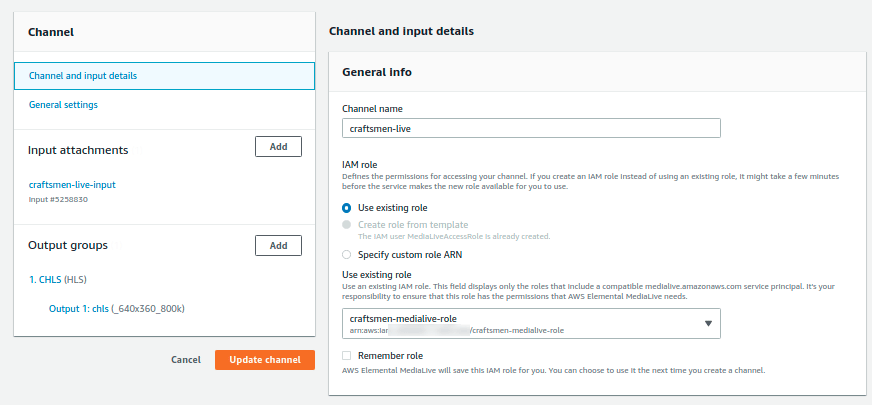Open the IAM role dropdown arrow

pos(708,323)
